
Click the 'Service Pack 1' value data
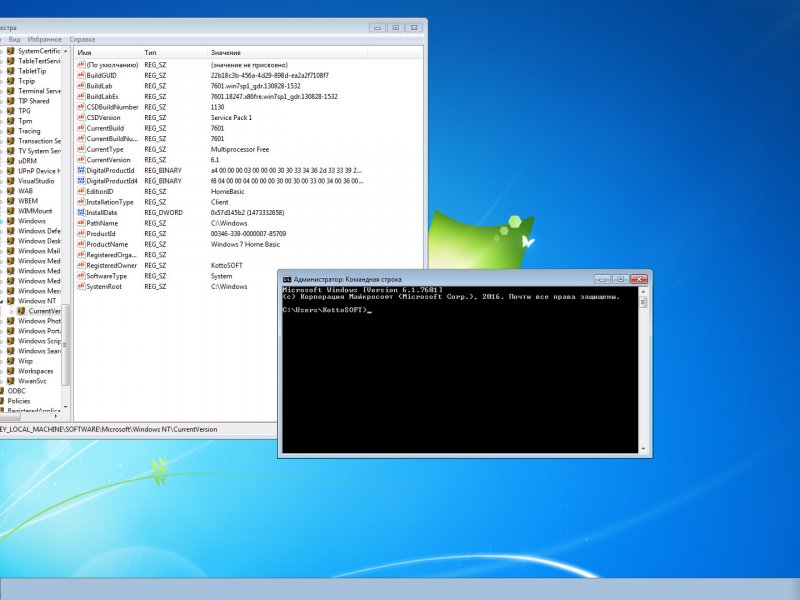tap(231, 117)
